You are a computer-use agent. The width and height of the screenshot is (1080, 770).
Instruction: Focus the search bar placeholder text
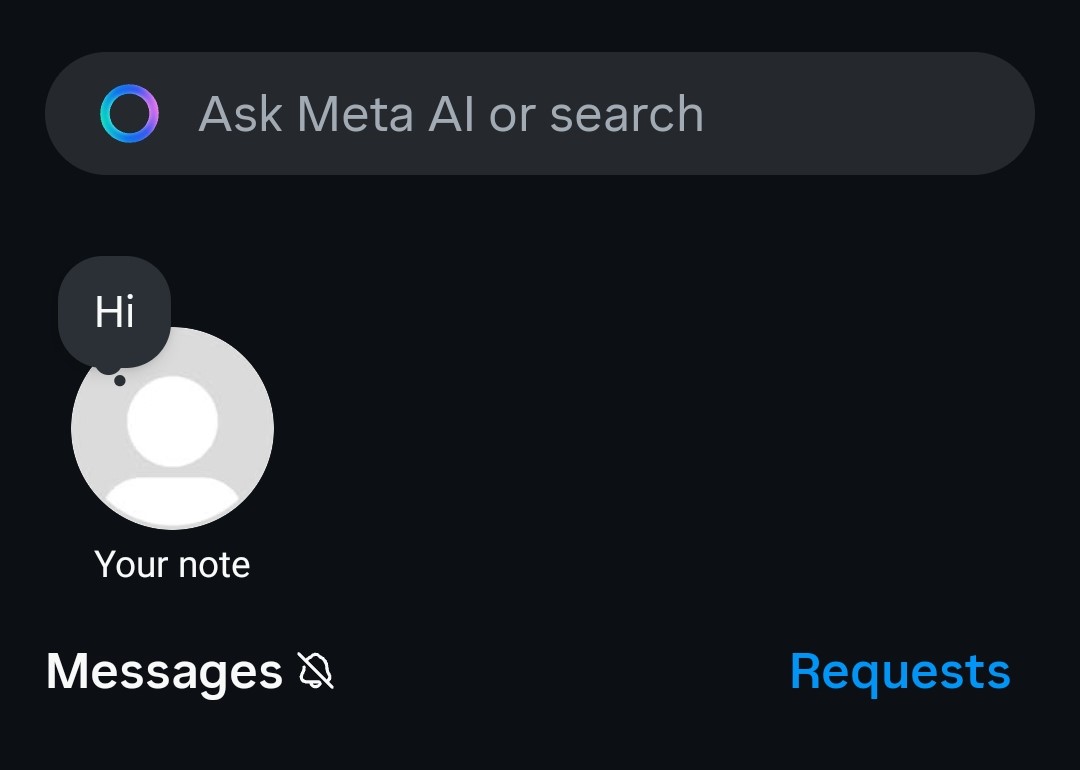[451, 114]
